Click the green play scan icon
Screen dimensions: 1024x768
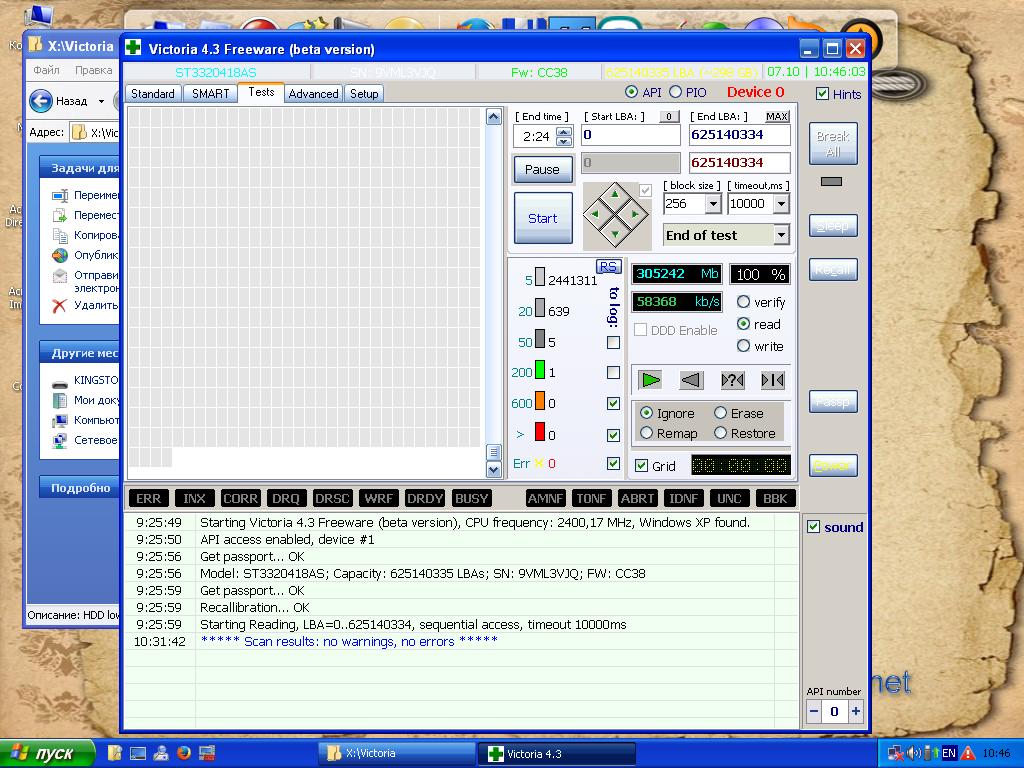pyautogui.click(x=650, y=379)
